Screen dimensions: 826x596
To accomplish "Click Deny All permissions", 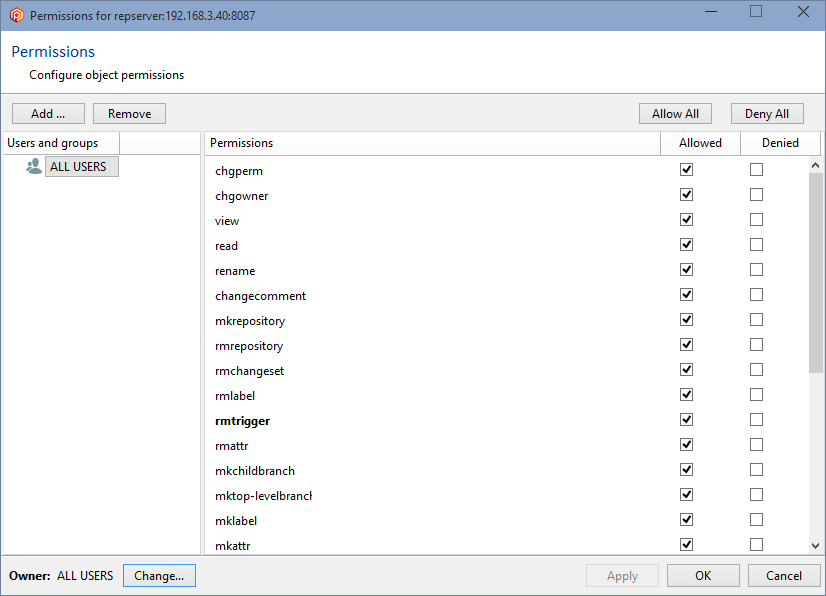I will [x=767, y=114].
